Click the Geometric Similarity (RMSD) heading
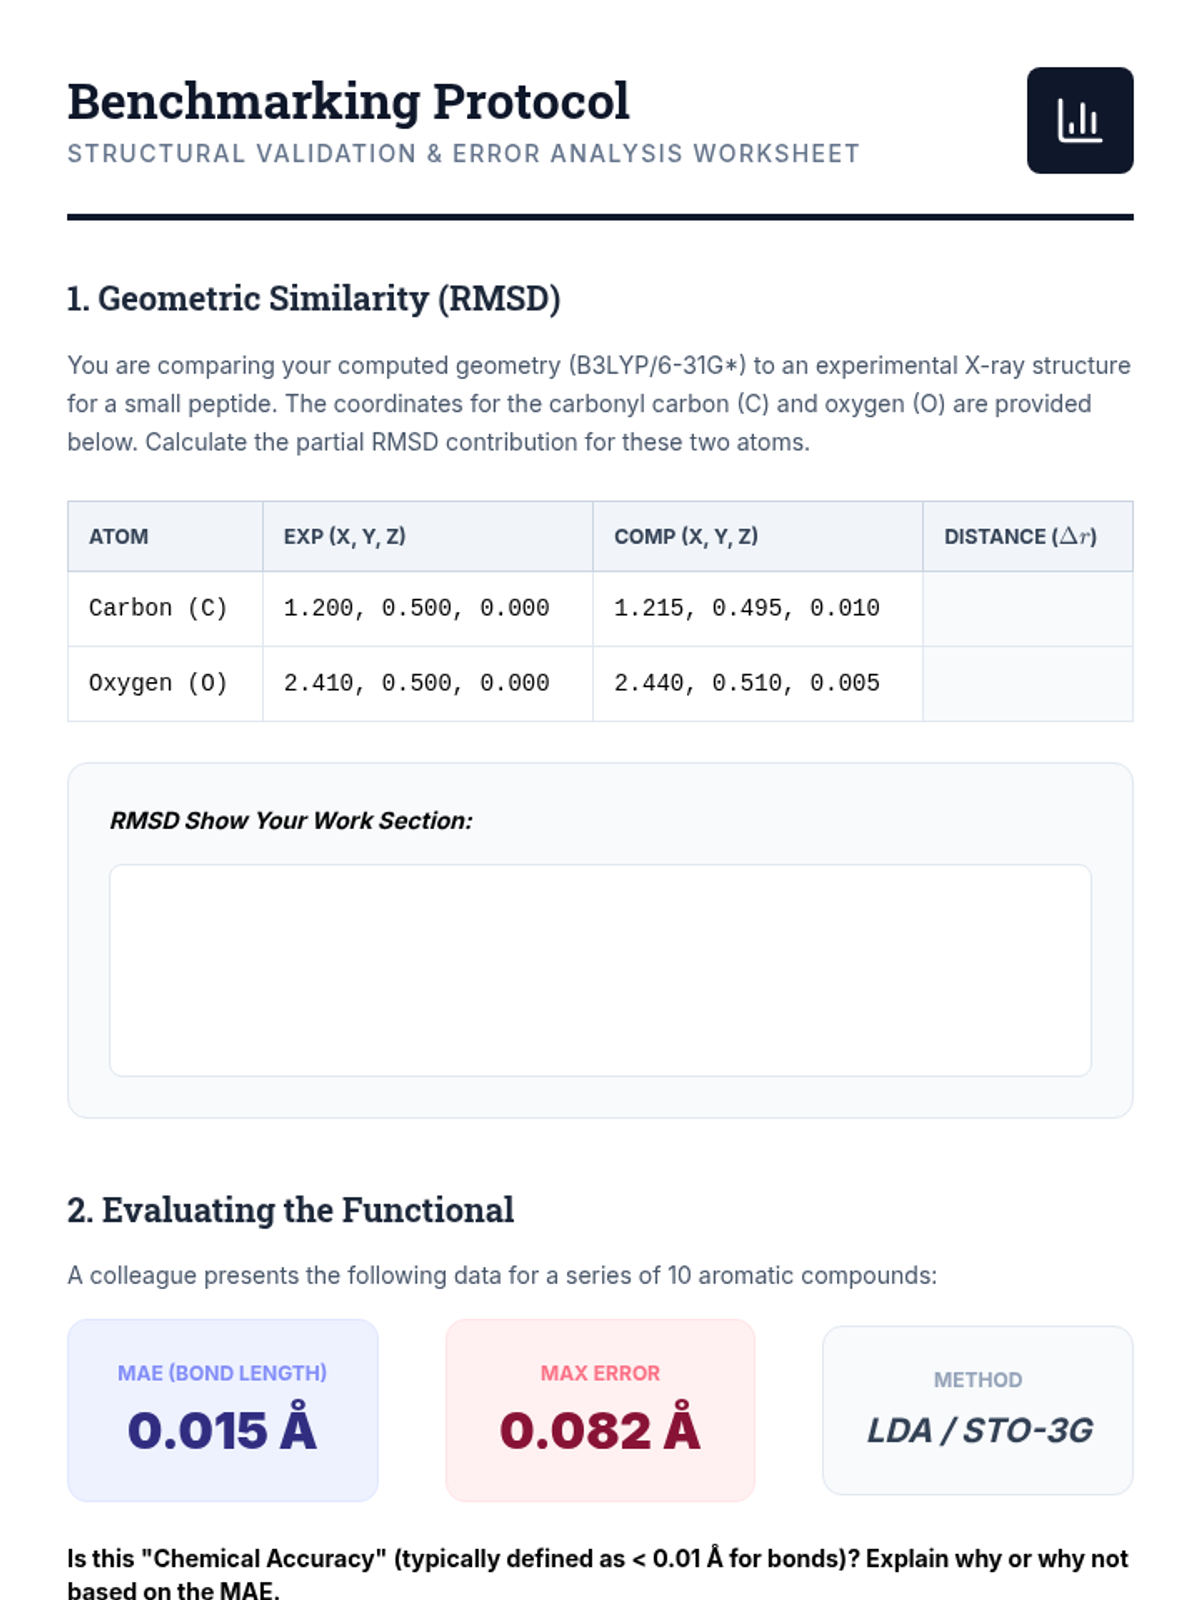Image resolution: width=1200 pixels, height=1600 pixels. pos(313,298)
